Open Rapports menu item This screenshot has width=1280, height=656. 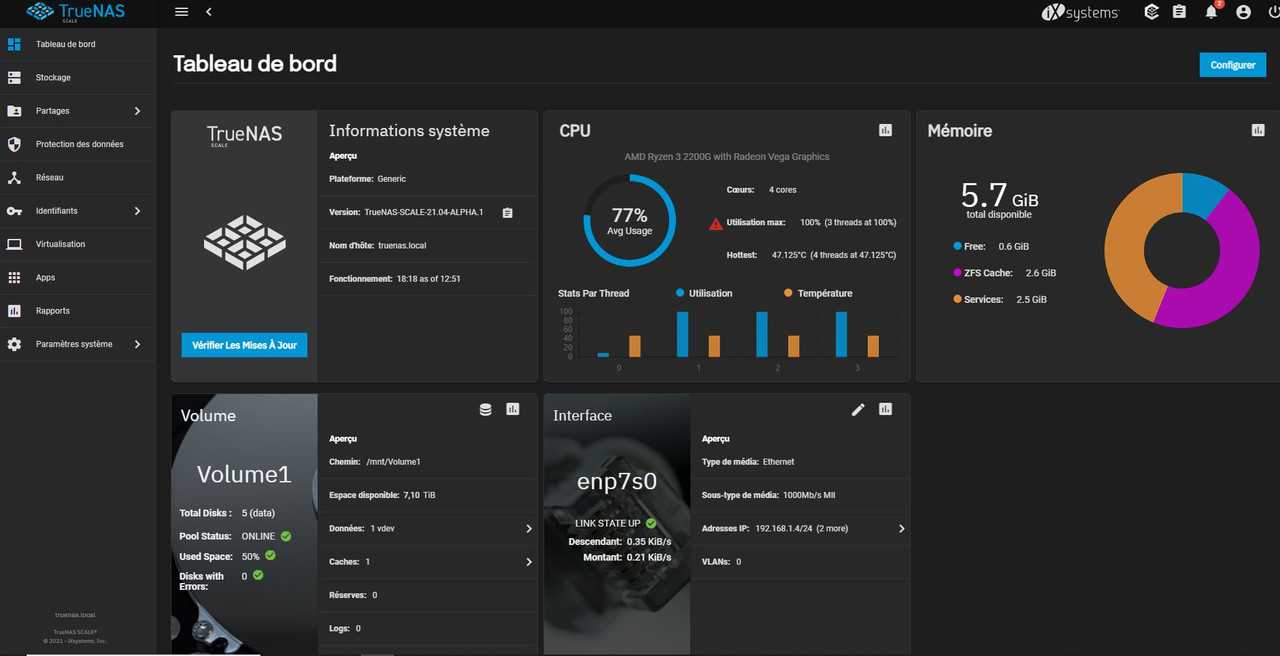[78, 311]
